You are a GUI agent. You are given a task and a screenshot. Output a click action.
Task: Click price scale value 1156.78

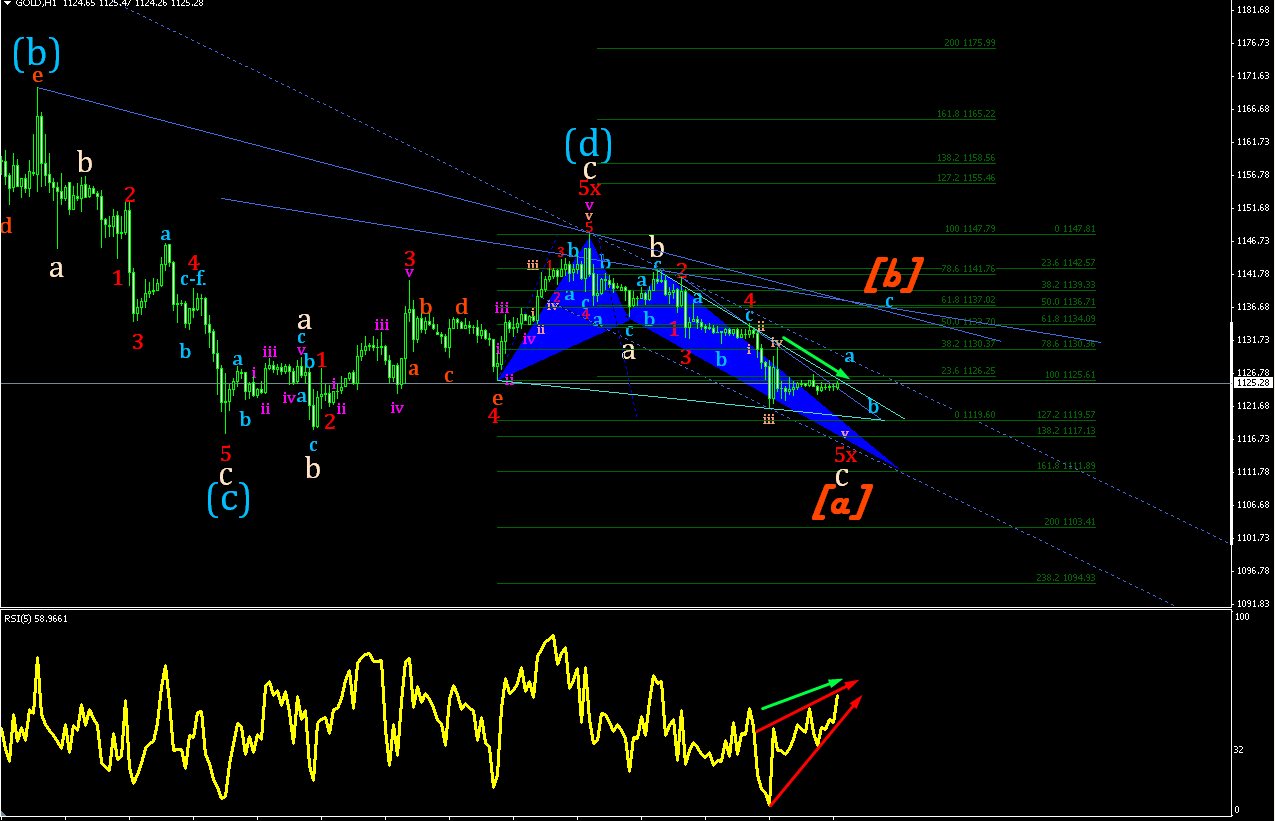[x=1252, y=175]
